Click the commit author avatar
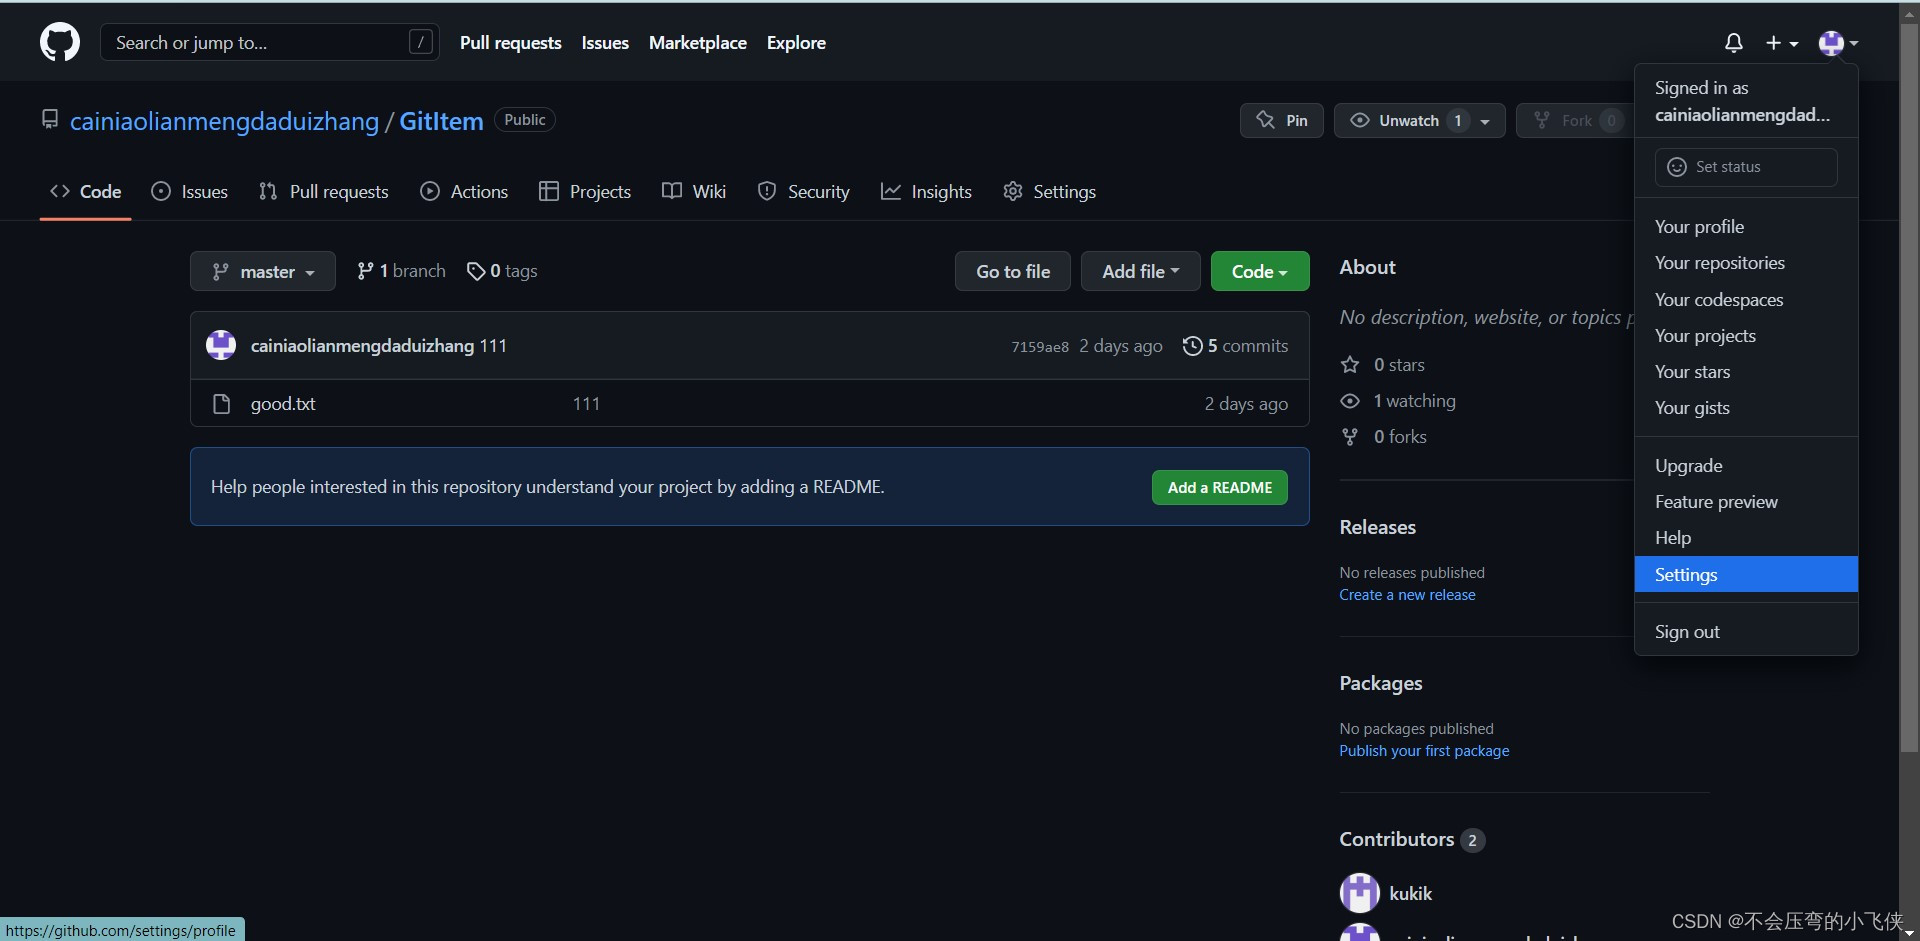The width and height of the screenshot is (1920, 941). pos(221,345)
